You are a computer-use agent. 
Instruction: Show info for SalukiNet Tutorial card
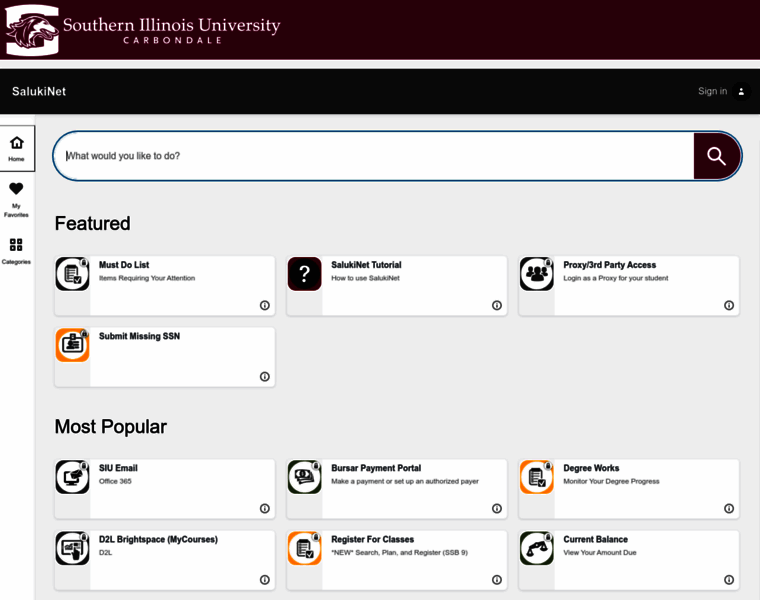click(x=497, y=305)
